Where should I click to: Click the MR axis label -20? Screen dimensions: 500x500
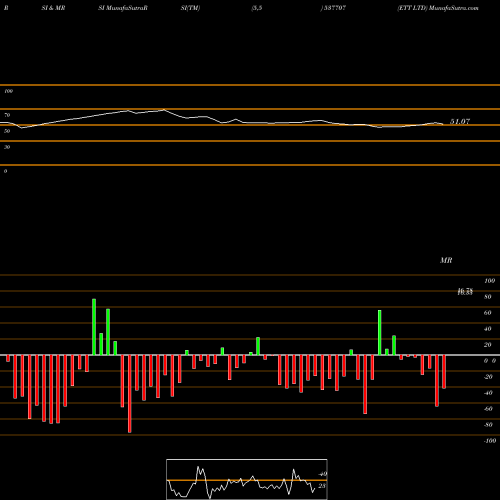point(488,377)
